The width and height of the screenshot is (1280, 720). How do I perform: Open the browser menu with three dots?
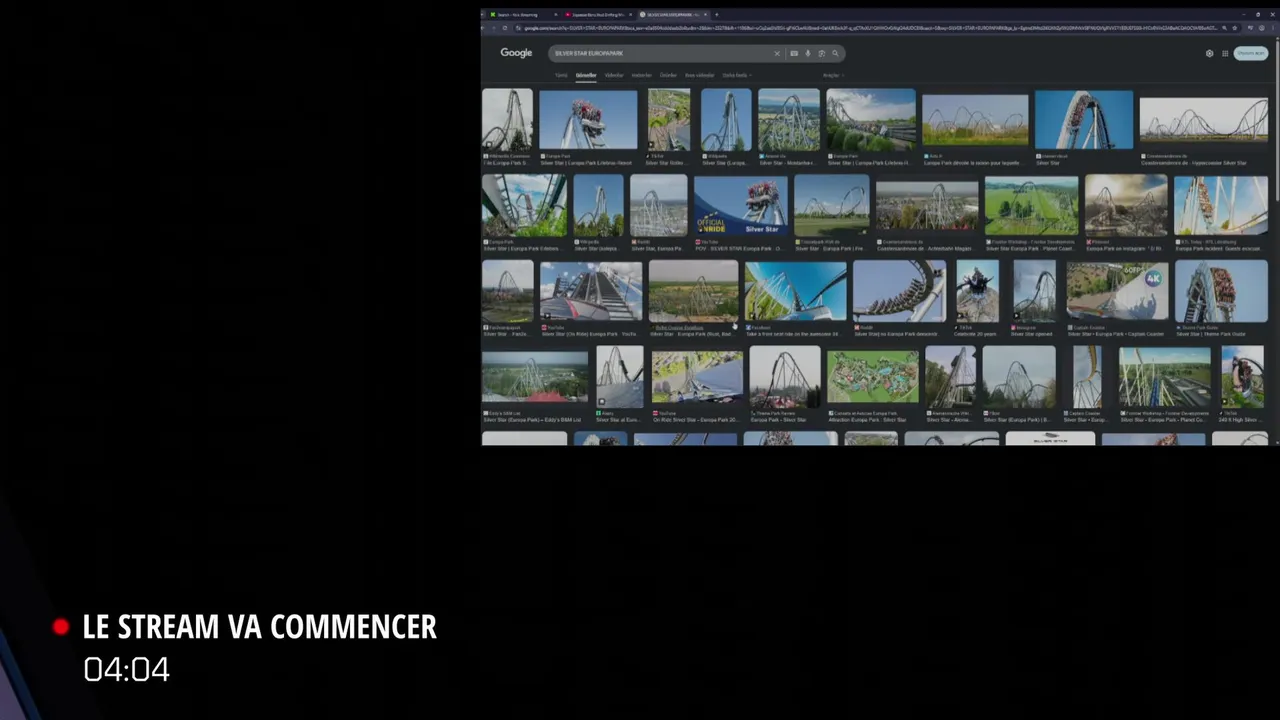coord(1272,28)
